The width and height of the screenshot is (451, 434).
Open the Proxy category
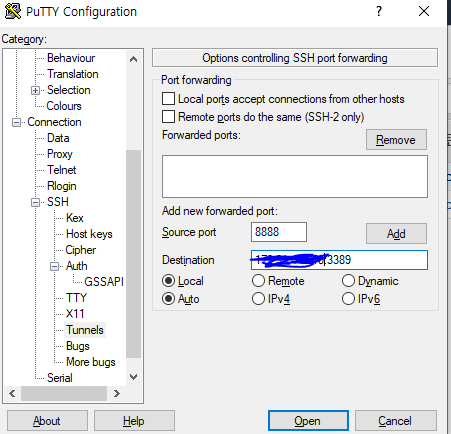60,154
